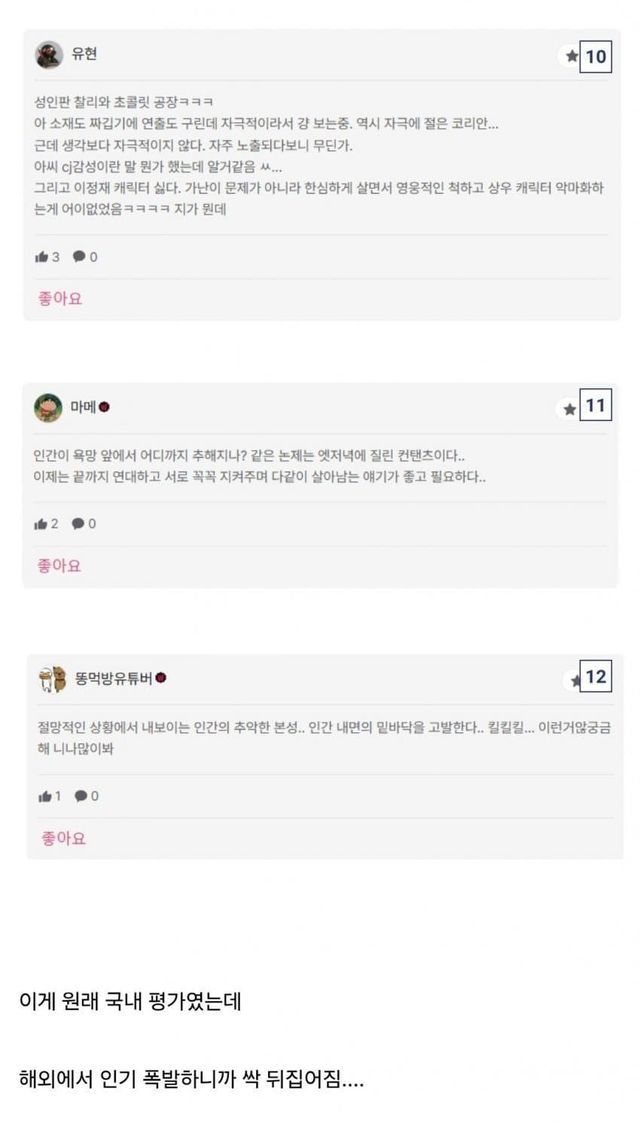The height and width of the screenshot is (1126, 640).
Task: Click the red badge next to 마메
Action: point(104,407)
